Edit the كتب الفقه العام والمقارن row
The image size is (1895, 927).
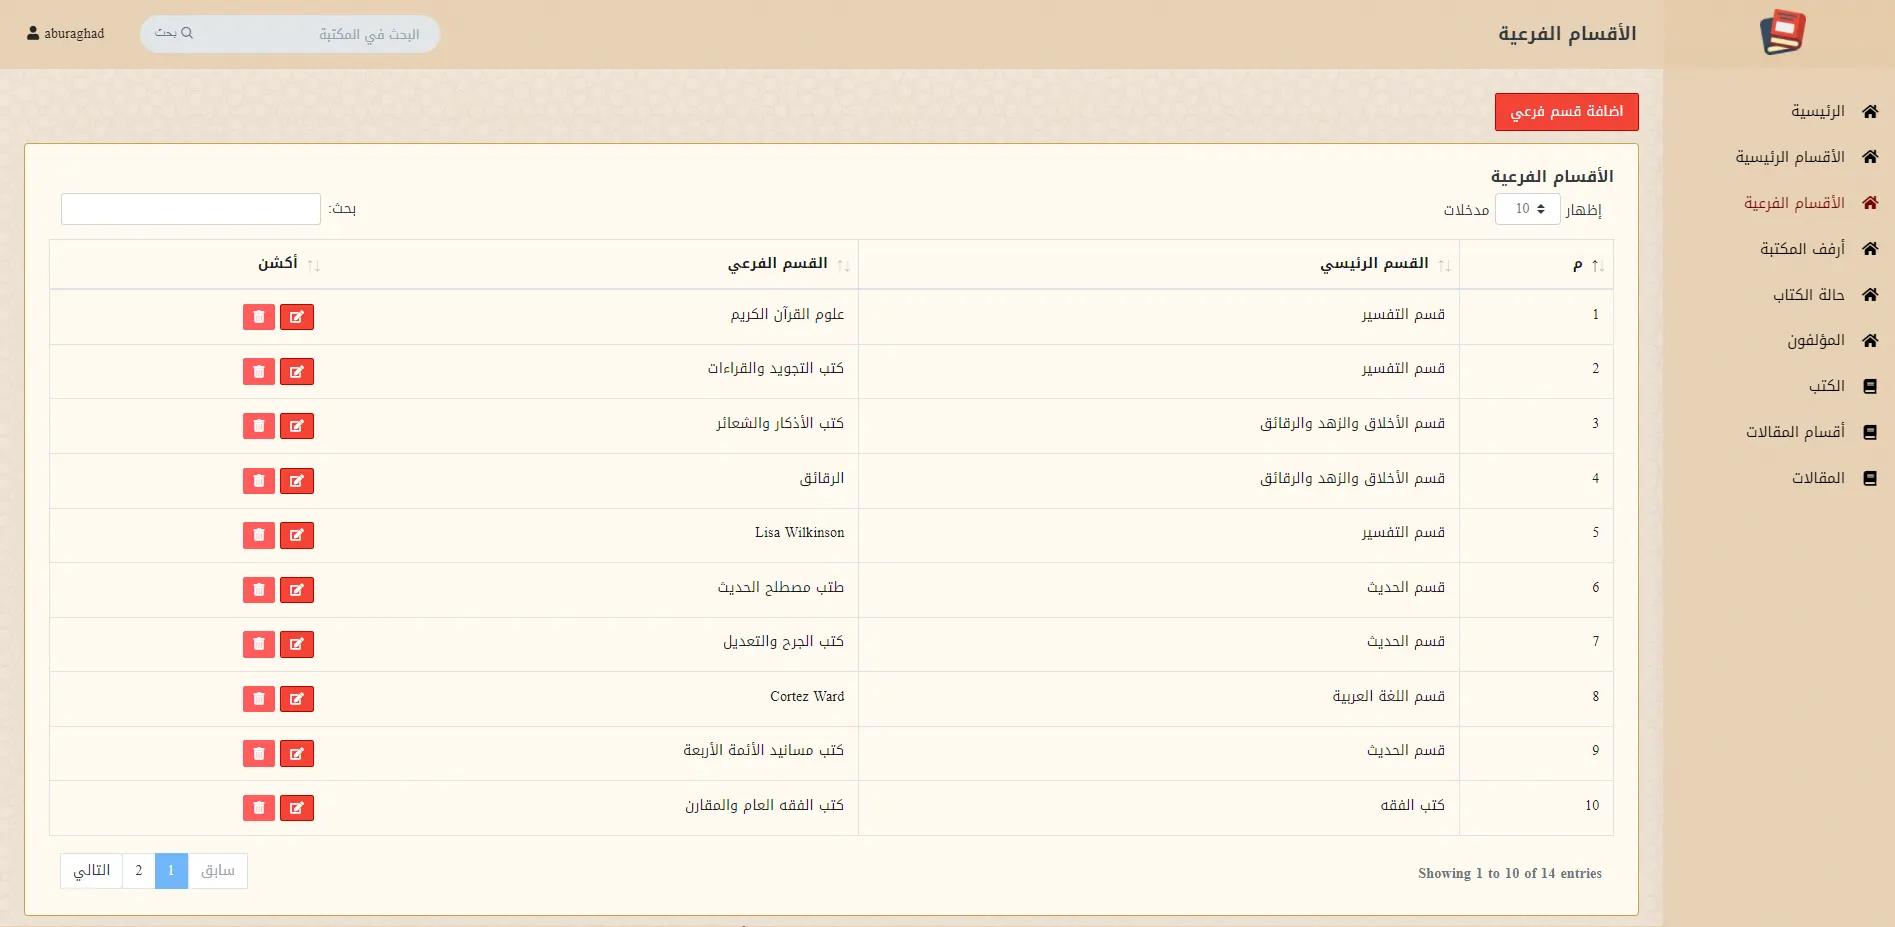click(x=297, y=808)
